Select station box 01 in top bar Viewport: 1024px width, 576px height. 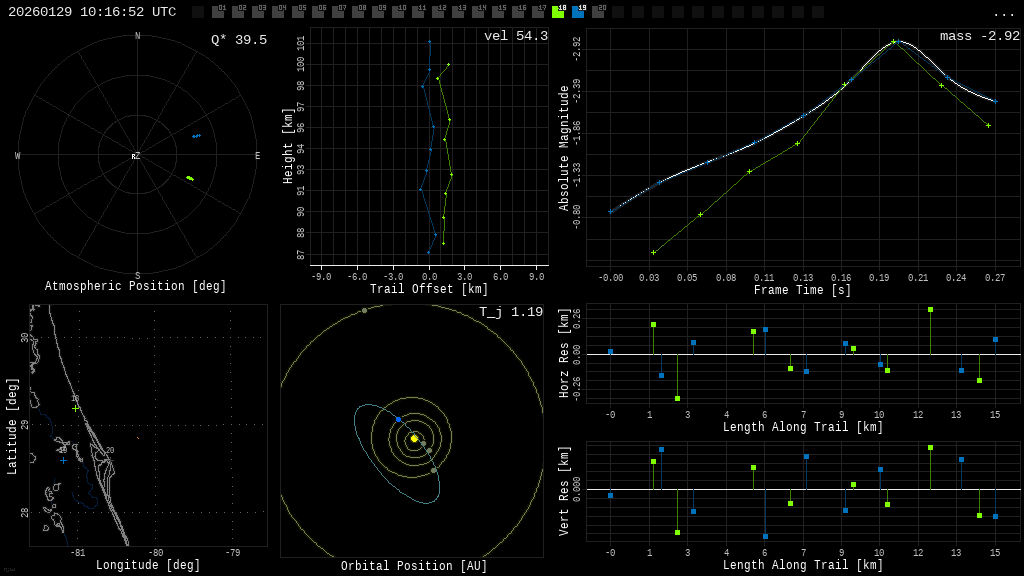[x=217, y=12]
